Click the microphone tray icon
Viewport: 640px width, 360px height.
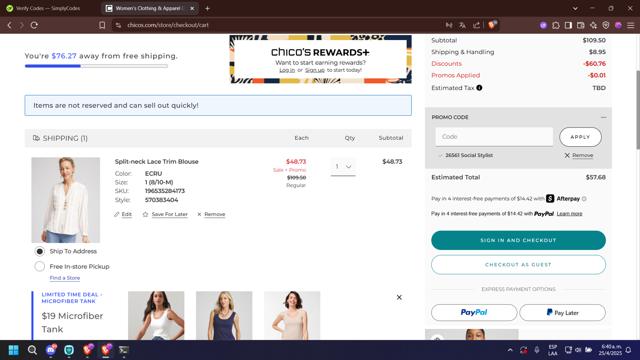pos(537,350)
